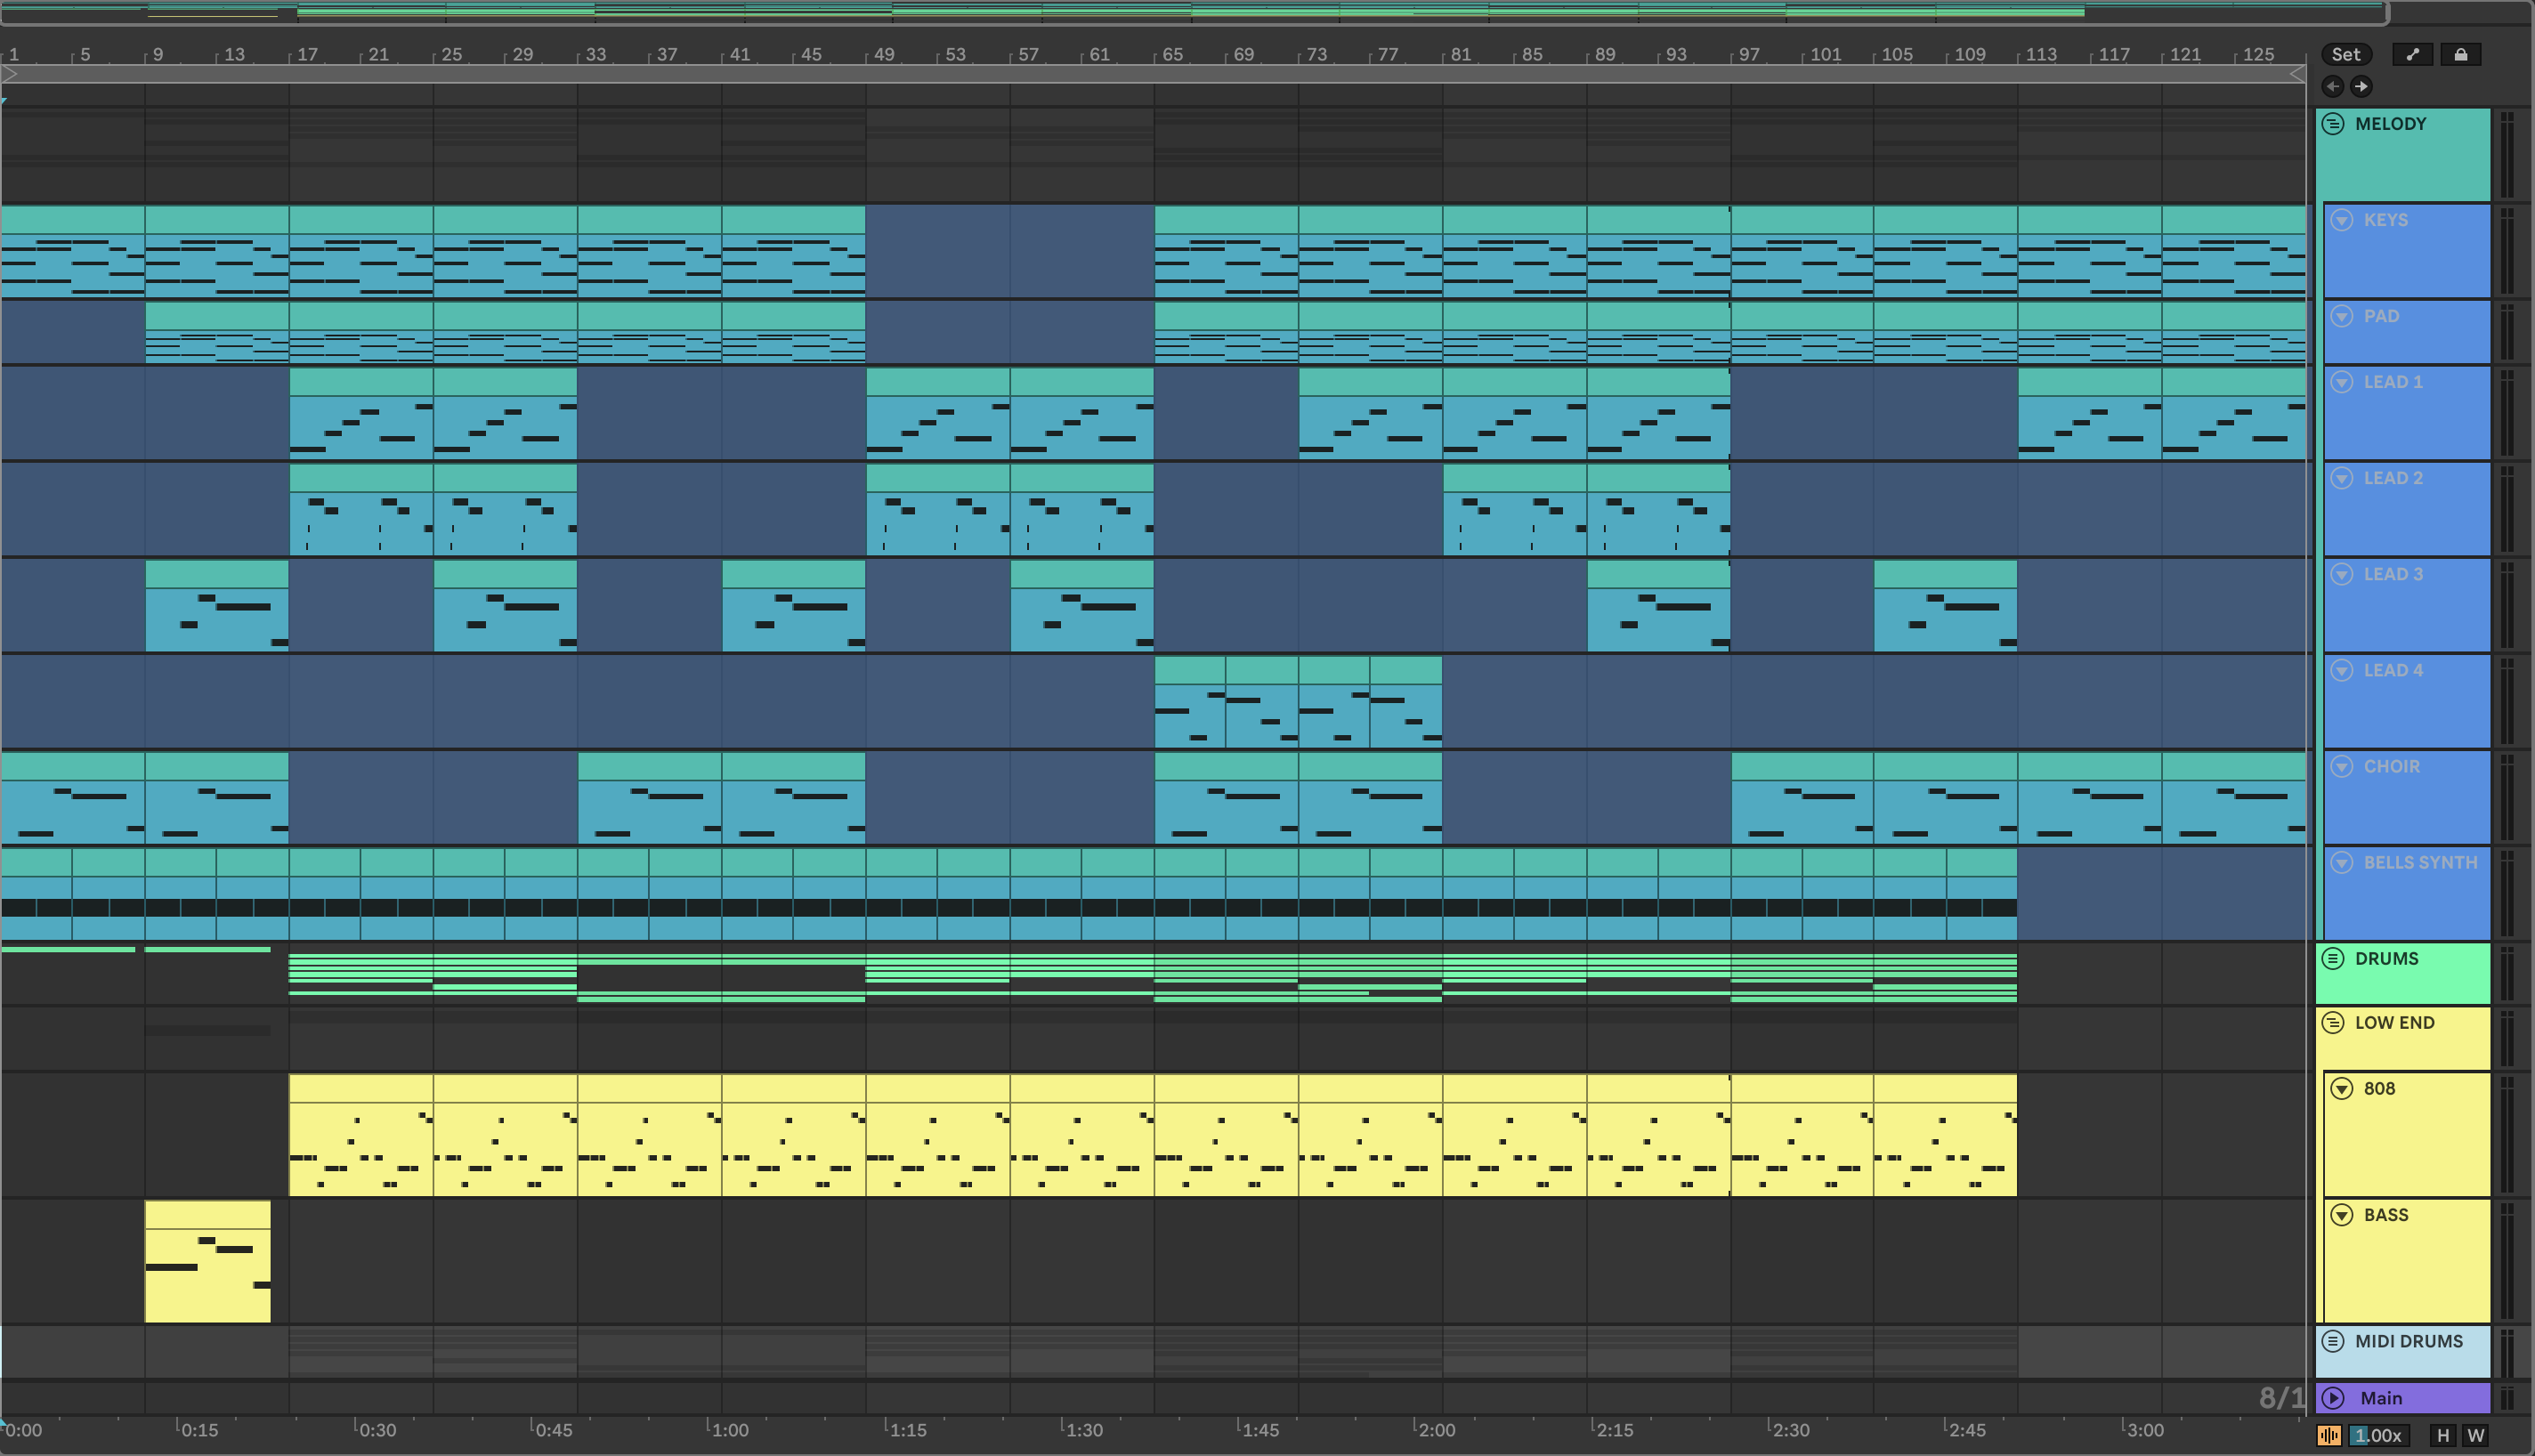Select the KEYS track title
2535x1456 pixels.
(2385, 220)
